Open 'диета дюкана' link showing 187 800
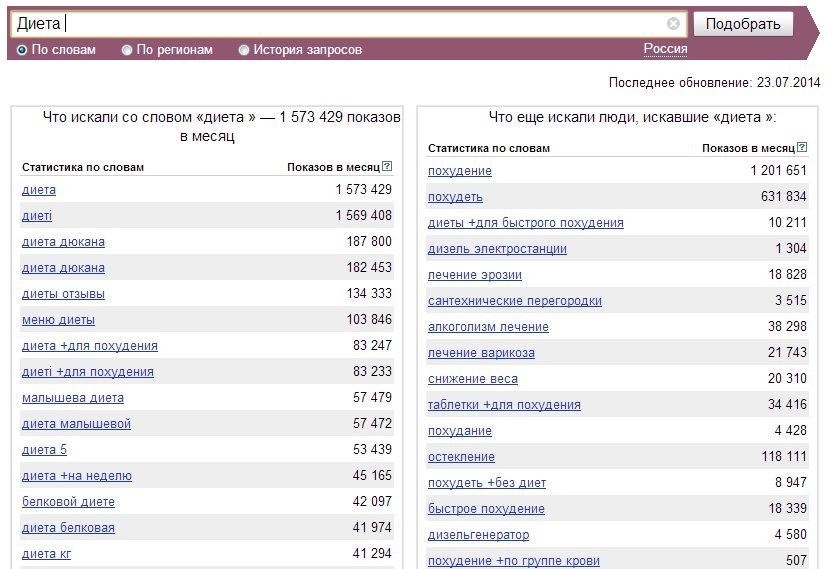835x569 pixels. [63, 242]
